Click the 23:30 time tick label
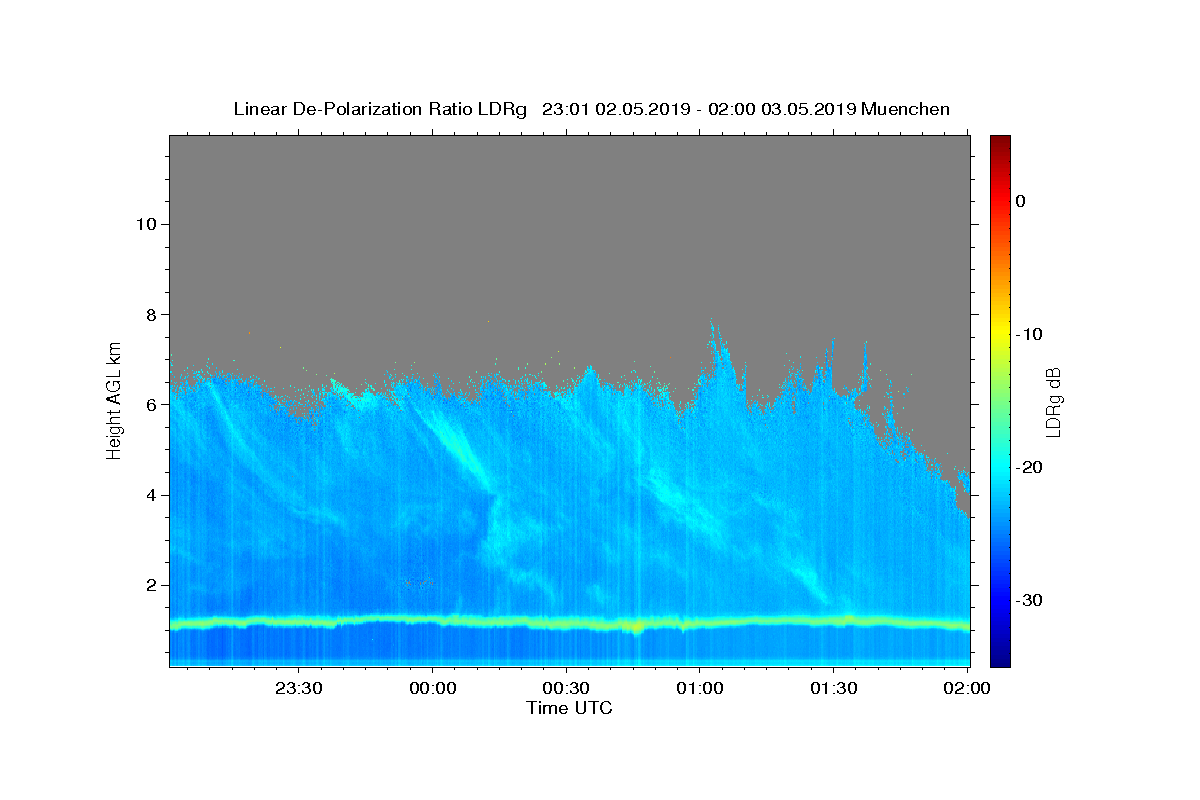The height and width of the screenshot is (800, 1200). (x=299, y=688)
